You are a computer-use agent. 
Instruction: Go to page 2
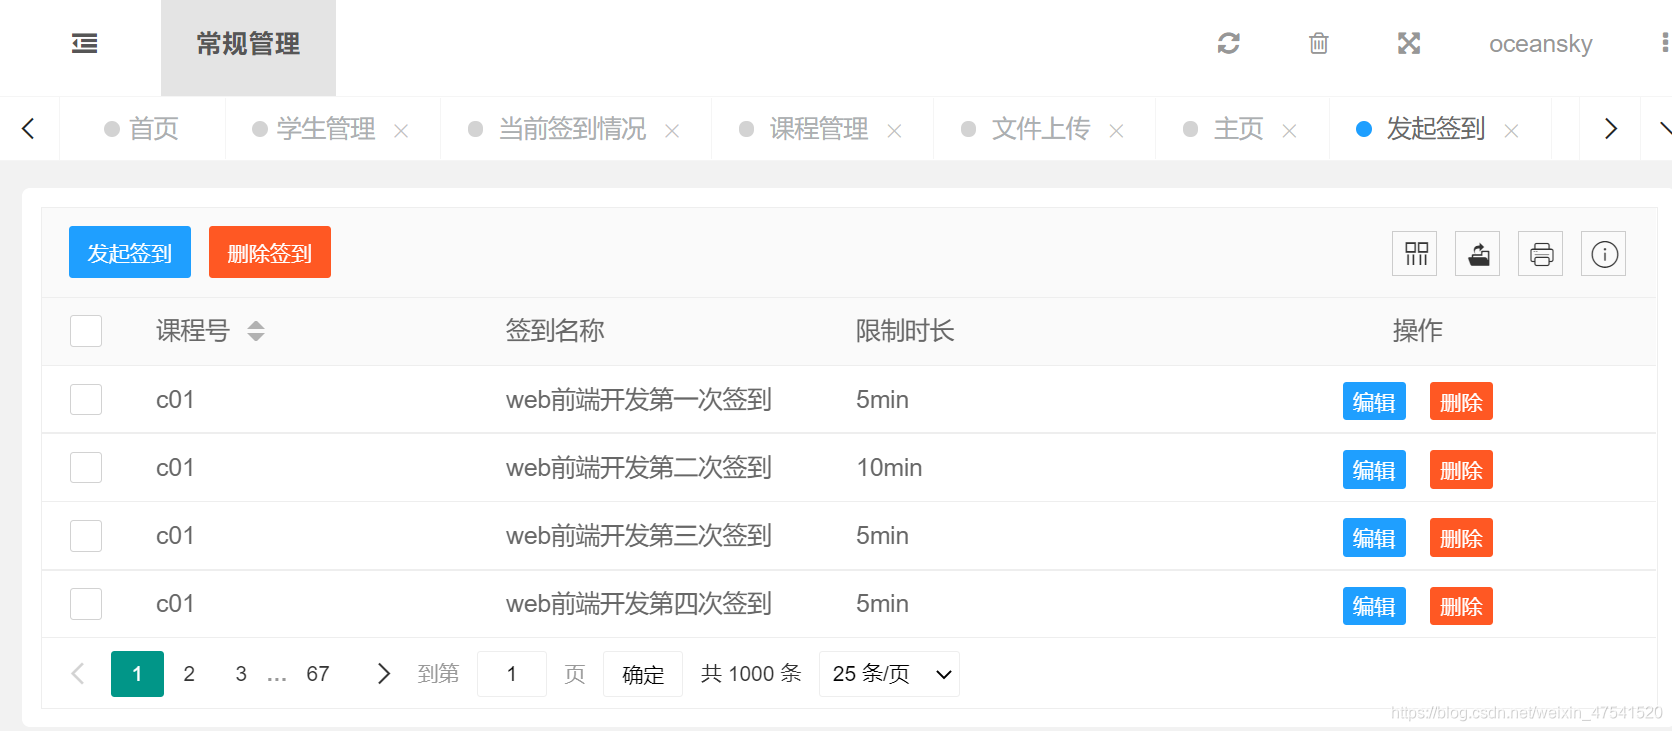point(189,674)
